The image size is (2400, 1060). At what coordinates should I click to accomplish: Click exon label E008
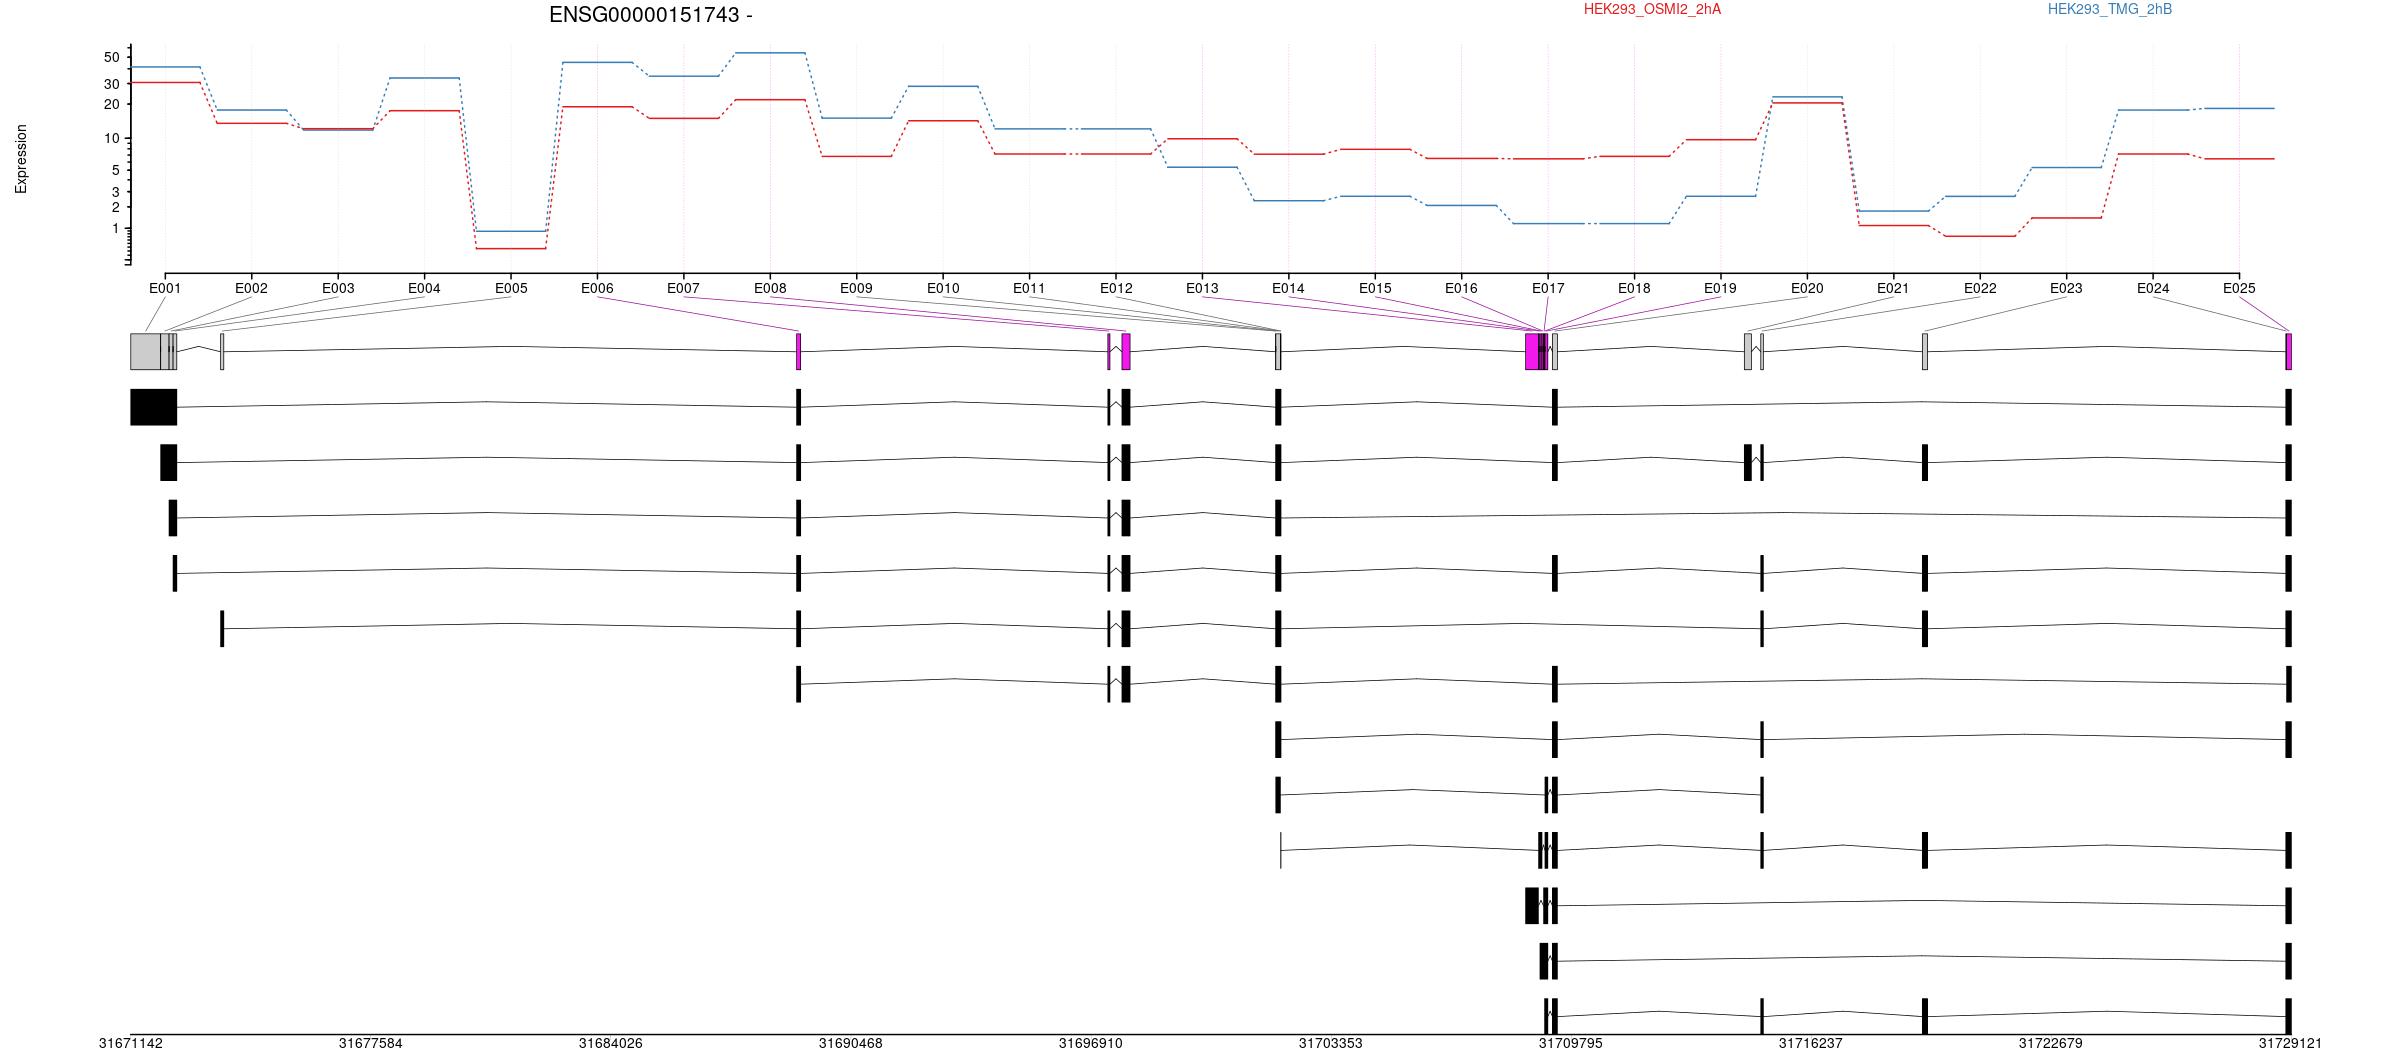[x=770, y=288]
